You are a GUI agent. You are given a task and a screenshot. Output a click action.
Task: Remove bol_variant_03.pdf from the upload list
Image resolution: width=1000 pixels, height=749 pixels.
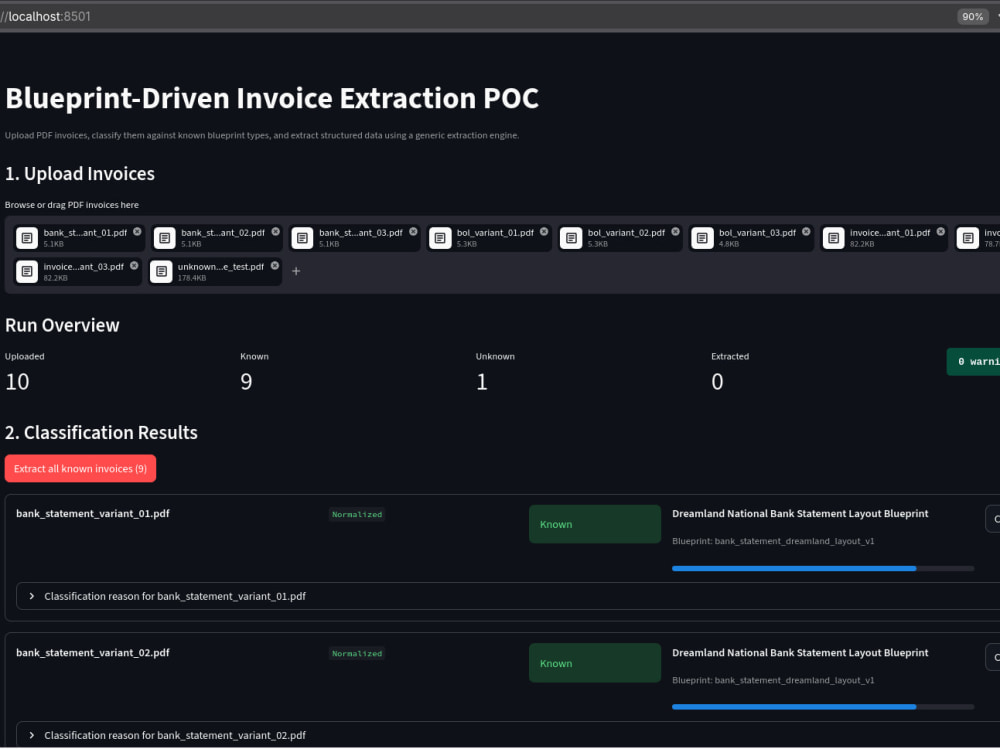[x=806, y=232]
